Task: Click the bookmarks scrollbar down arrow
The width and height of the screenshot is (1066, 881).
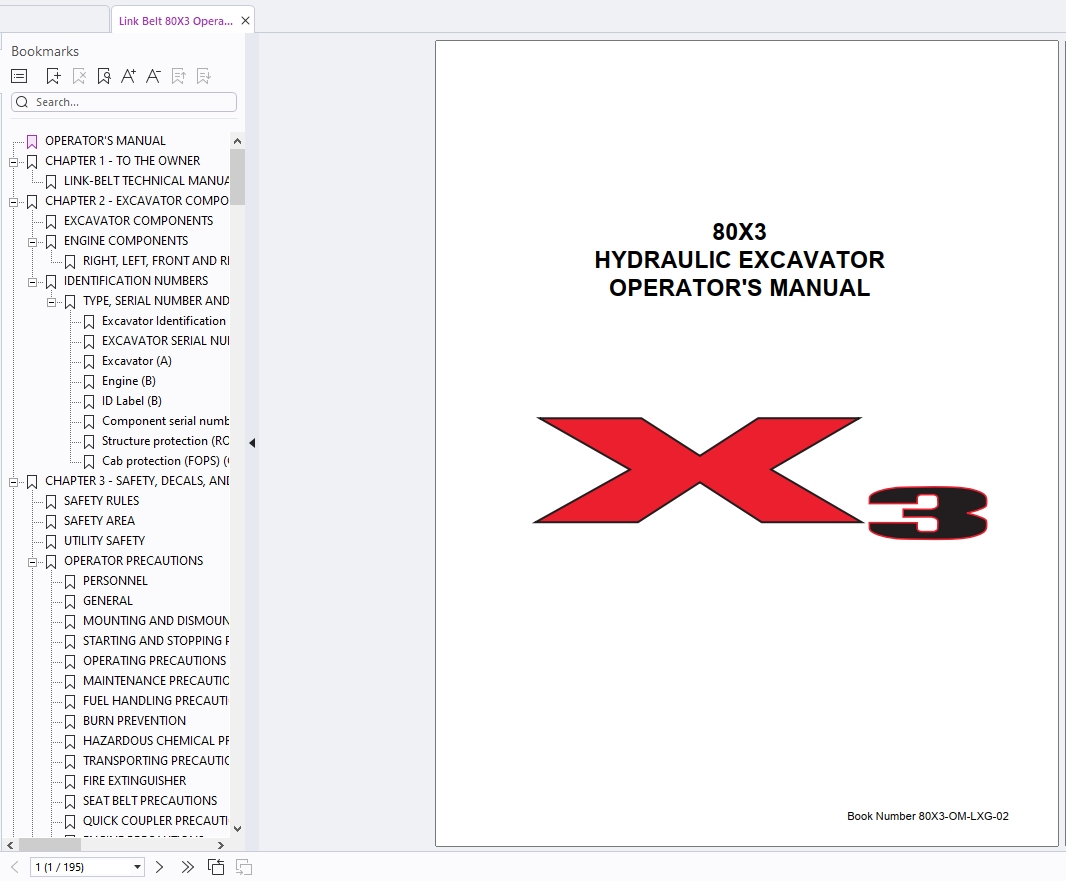Action: (x=237, y=829)
